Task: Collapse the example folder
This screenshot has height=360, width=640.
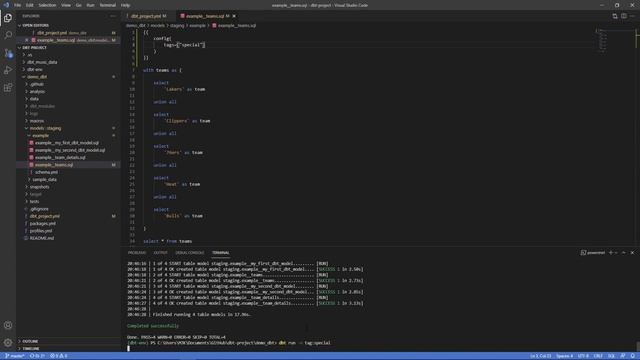Action: point(40,136)
